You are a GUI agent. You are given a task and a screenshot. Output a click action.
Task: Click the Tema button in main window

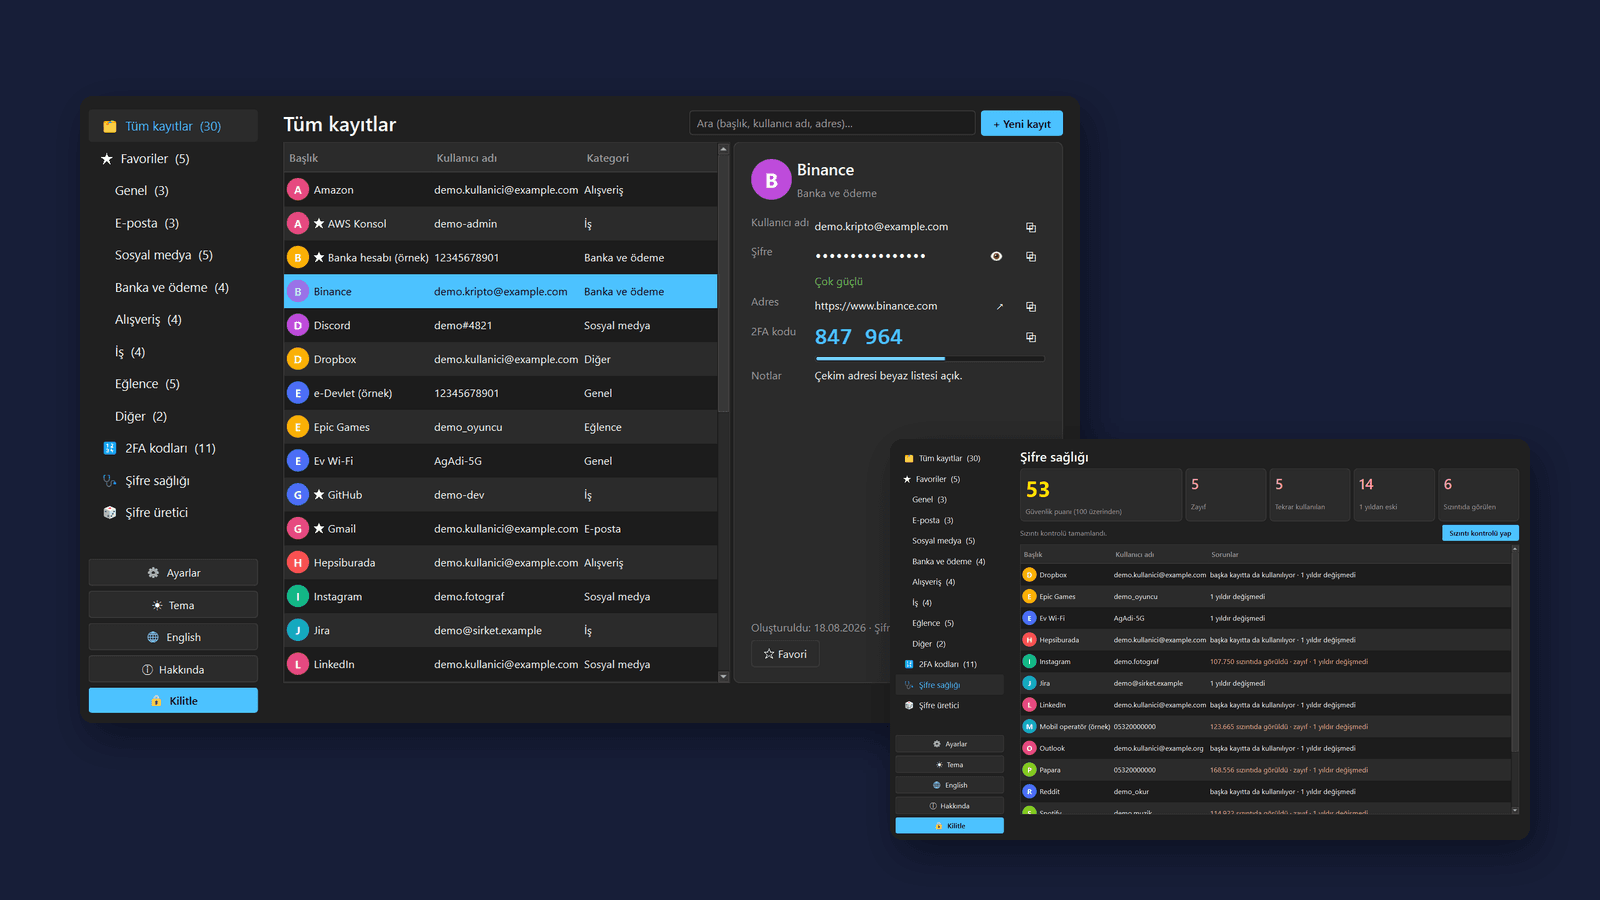(x=173, y=605)
